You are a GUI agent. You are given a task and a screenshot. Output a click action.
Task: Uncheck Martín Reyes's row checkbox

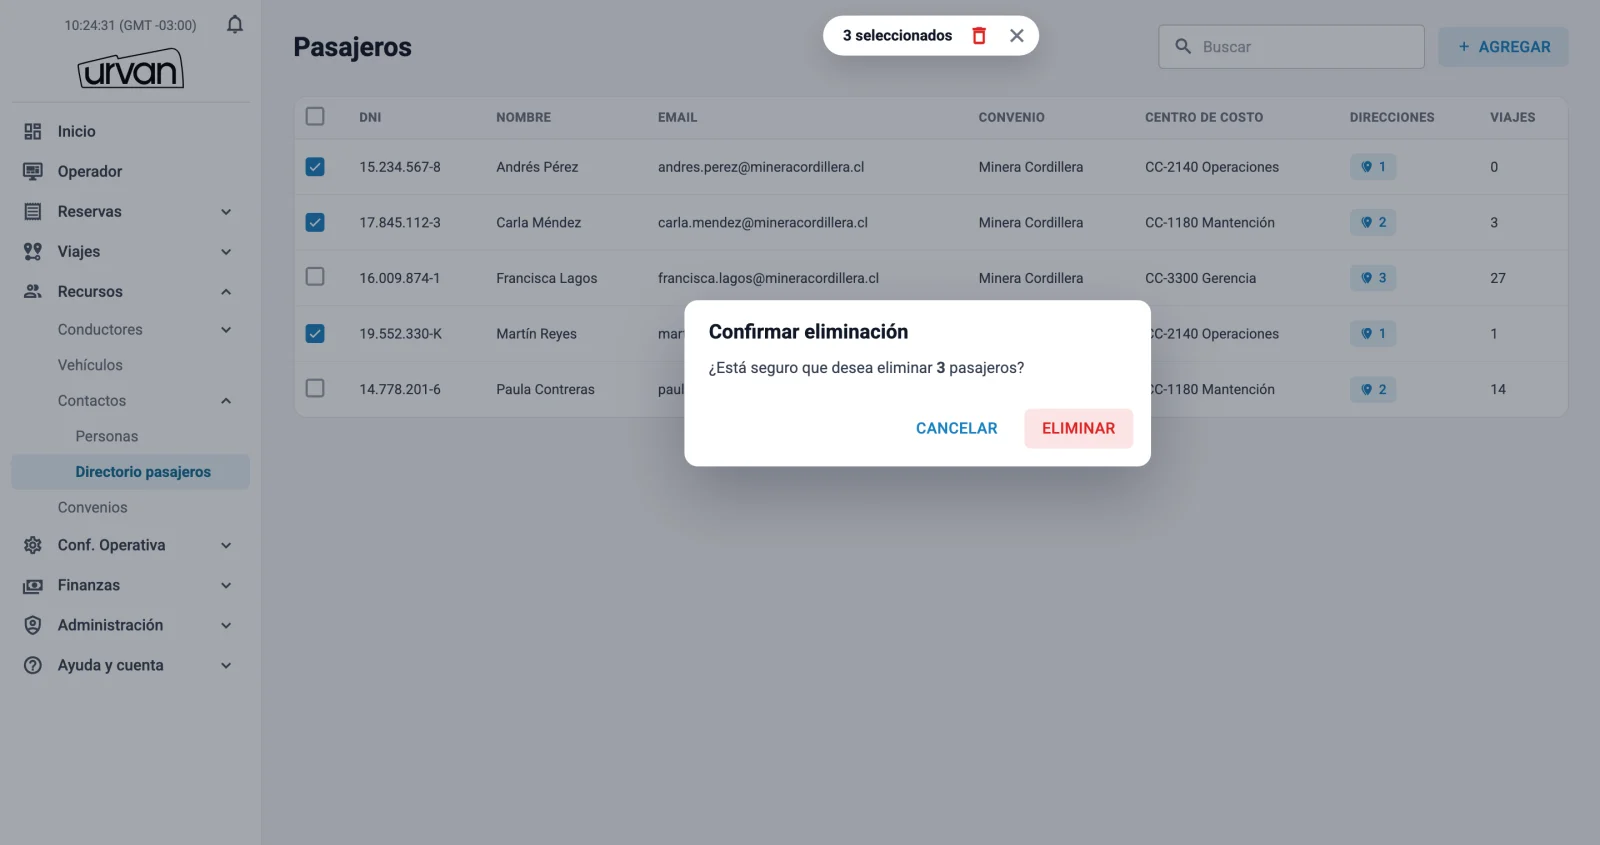point(315,333)
